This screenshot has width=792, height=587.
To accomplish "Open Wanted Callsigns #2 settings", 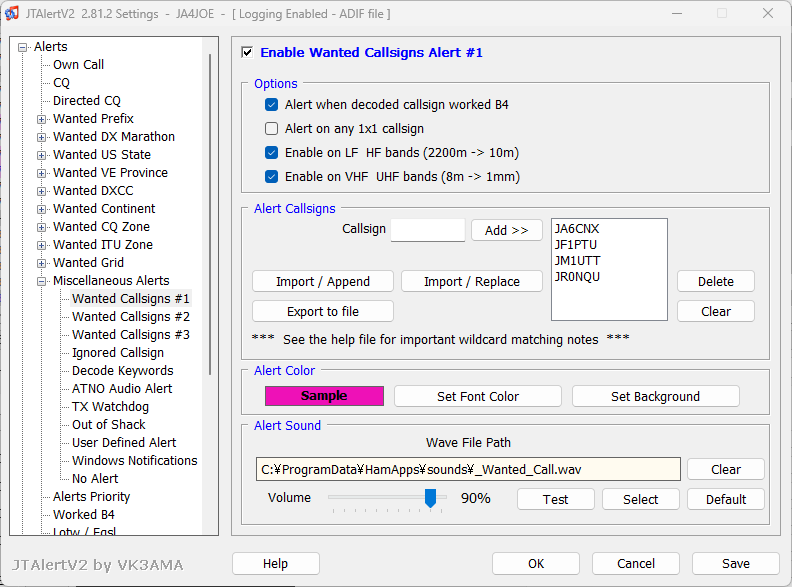I will pos(131,317).
